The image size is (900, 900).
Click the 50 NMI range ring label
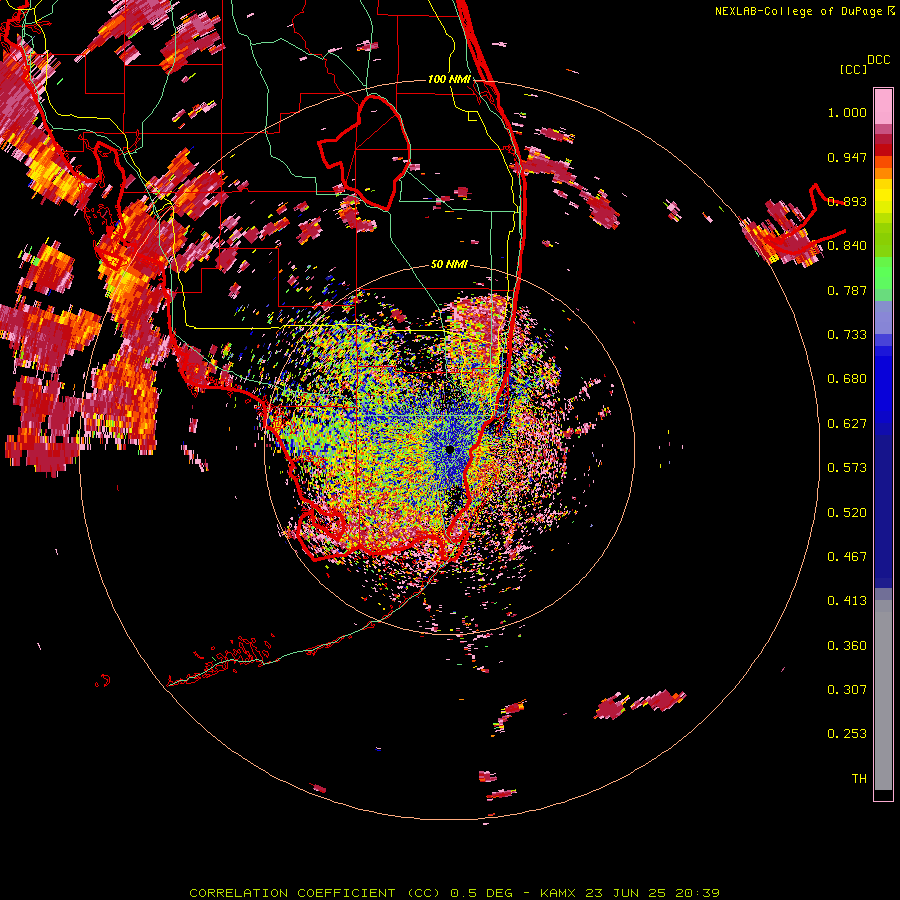(x=449, y=265)
